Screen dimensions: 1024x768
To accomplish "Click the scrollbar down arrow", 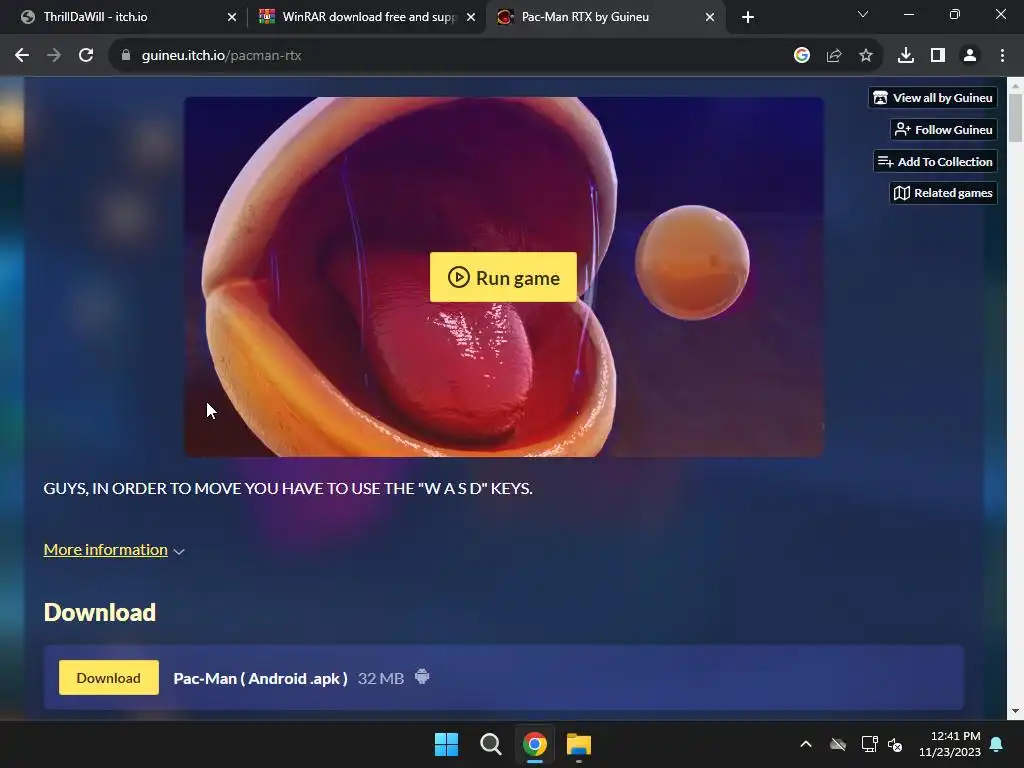I will tap(1016, 711).
